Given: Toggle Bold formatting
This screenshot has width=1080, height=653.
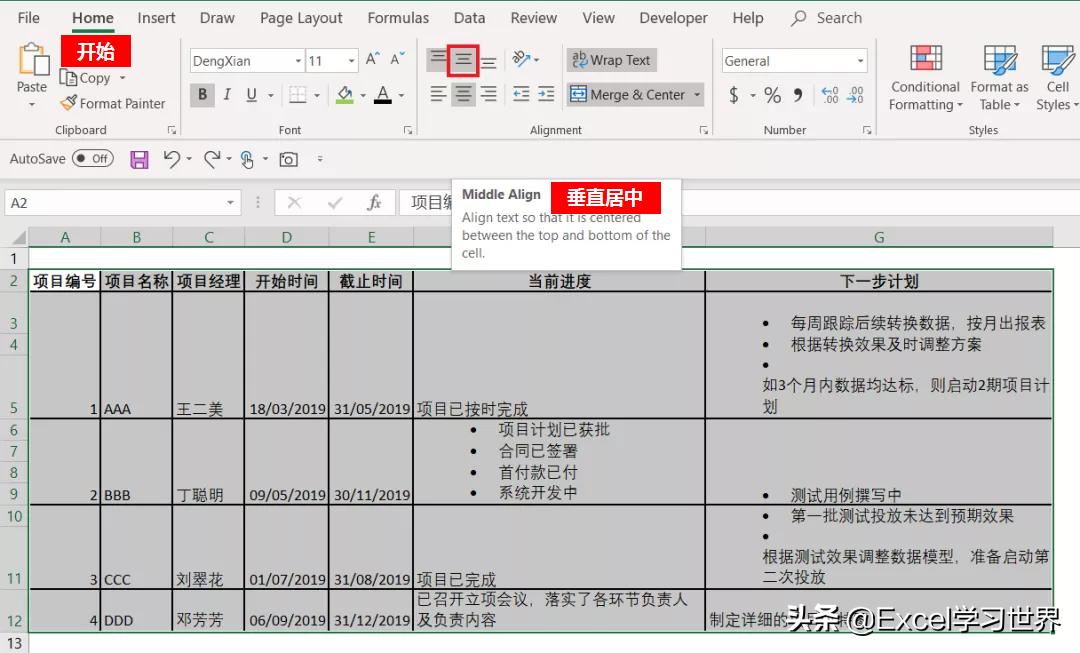Looking at the screenshot, I should (x=202, y=95).
